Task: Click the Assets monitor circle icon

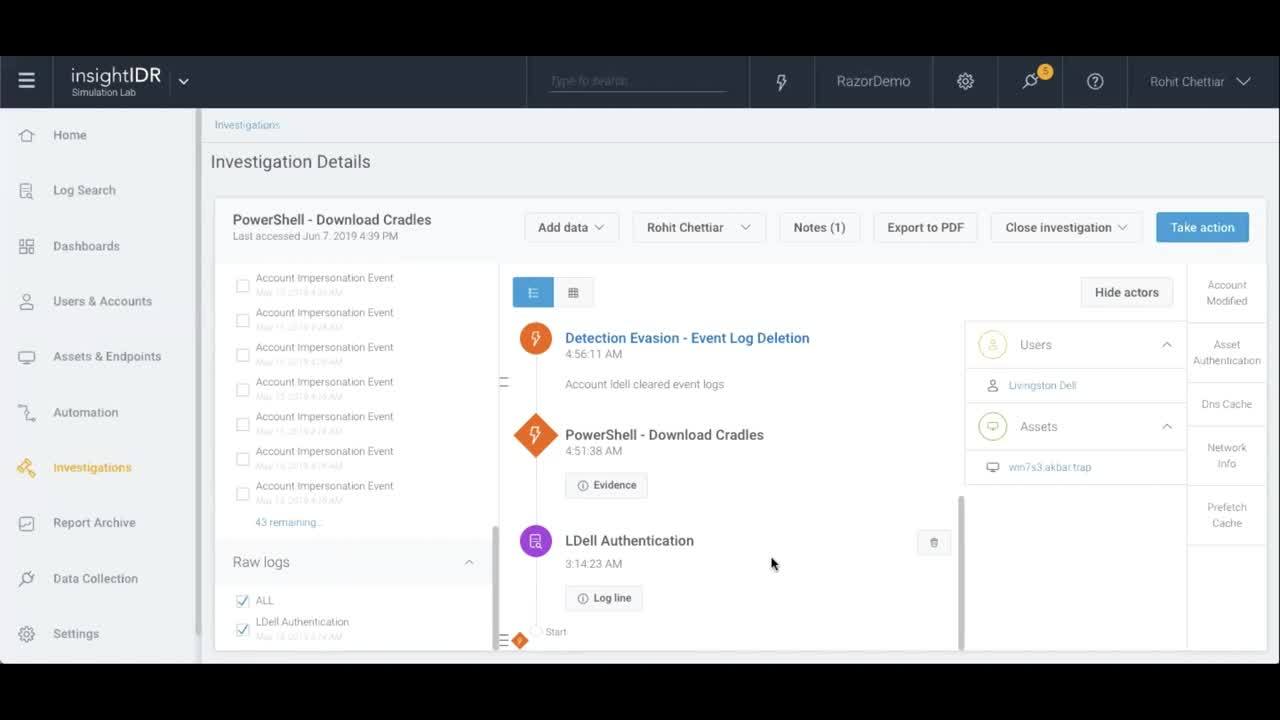Action: pos(993,427)
